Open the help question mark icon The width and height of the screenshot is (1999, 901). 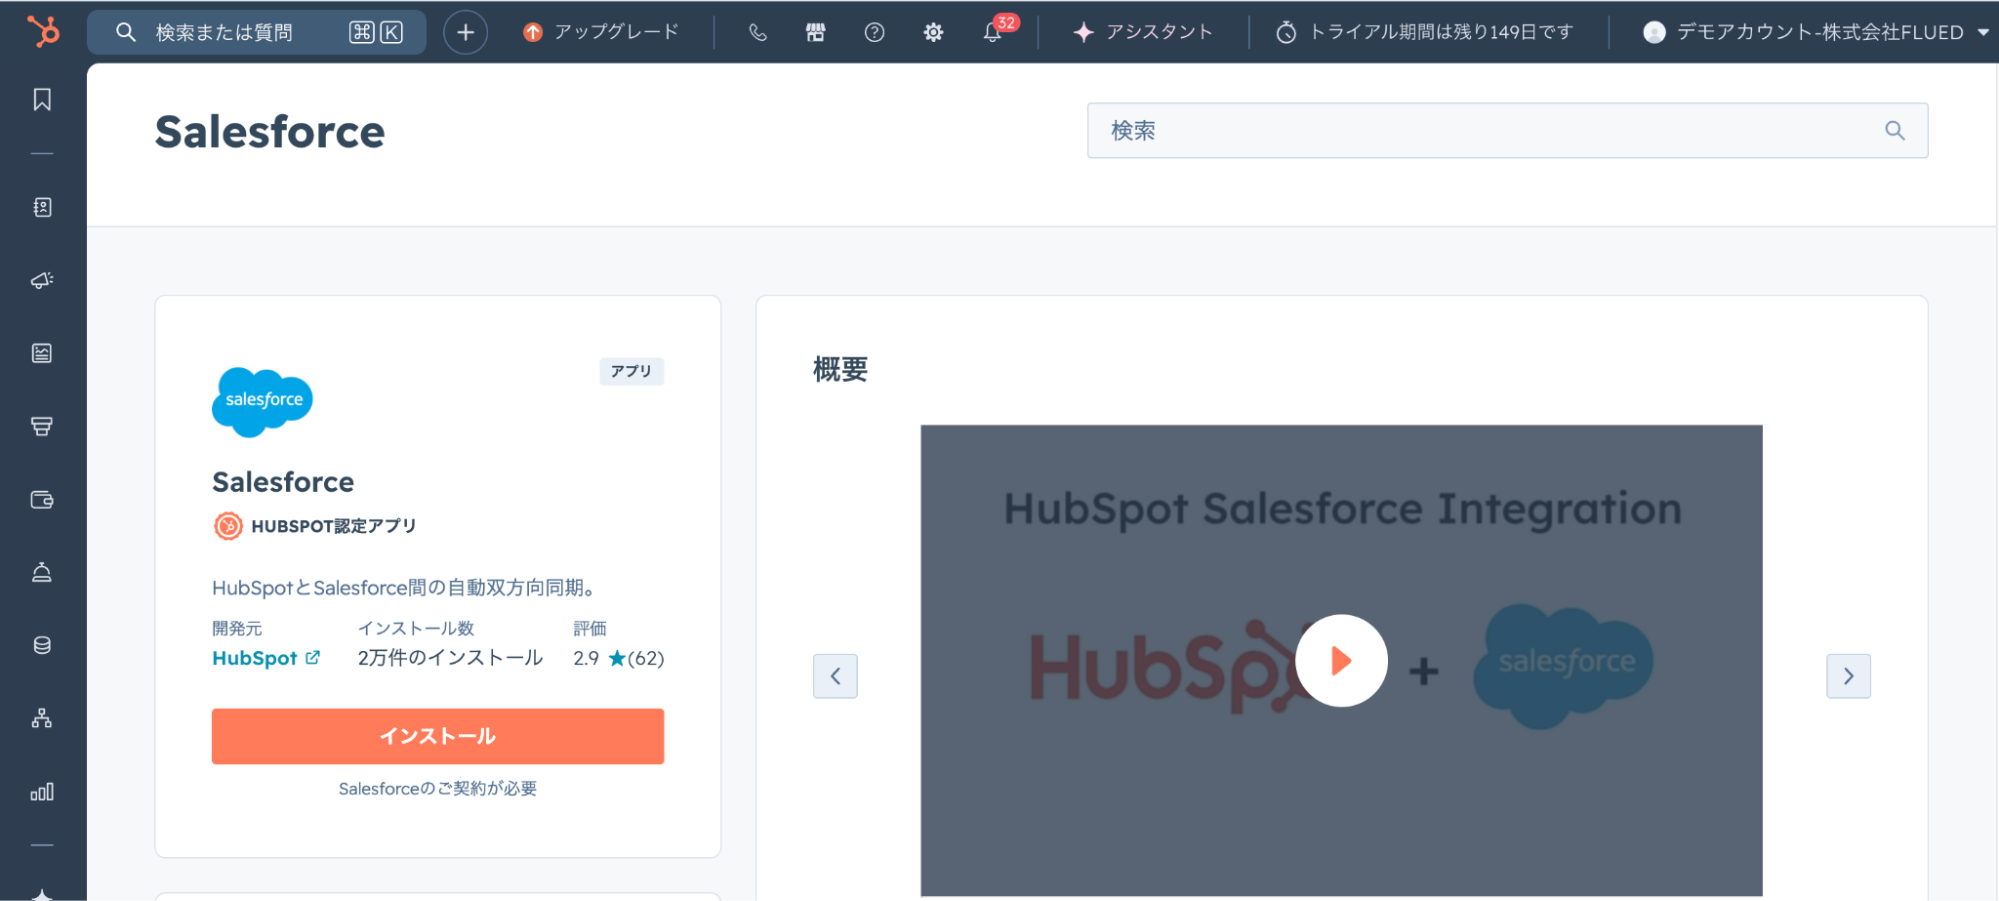coord(874,32)
